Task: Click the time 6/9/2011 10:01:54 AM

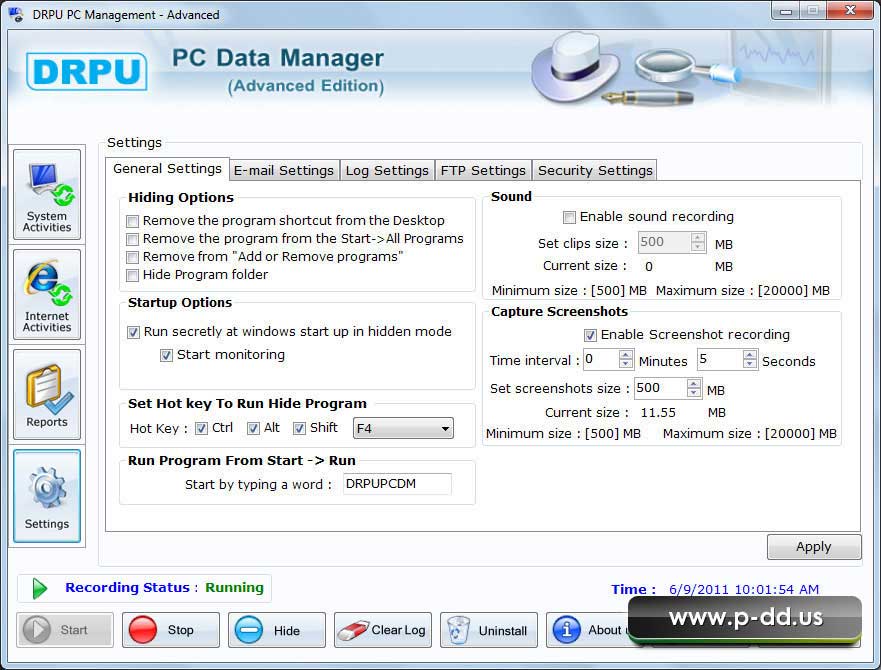Action: [744, 589]
